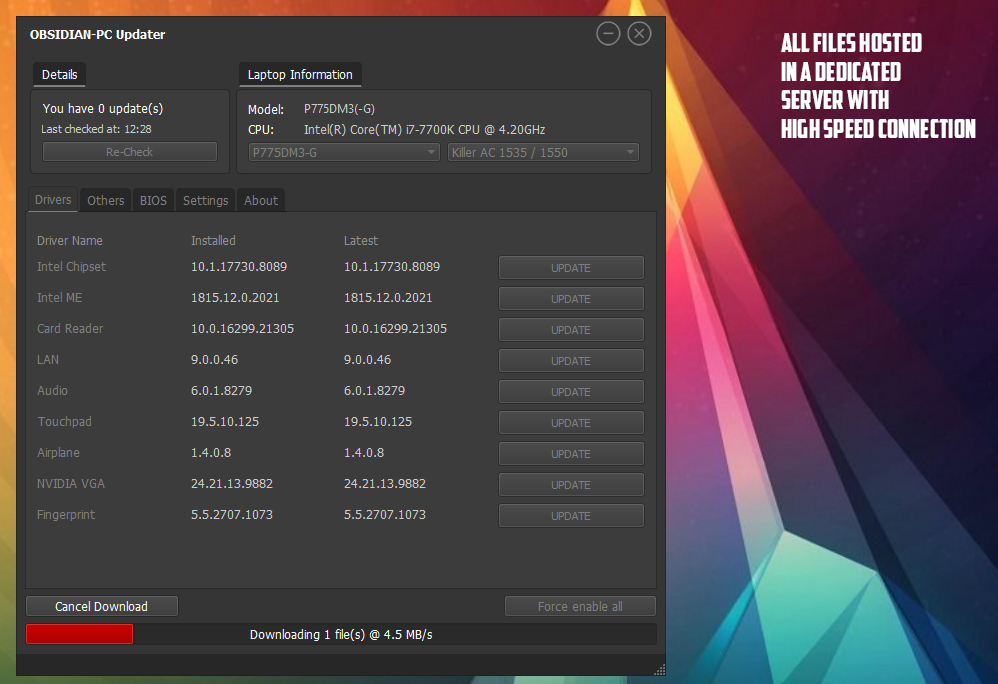Image resolution: width=998 pixels, height=684 pixels.
Task: Click the Intel Chipset driver name
Action: (x=71, y=267)
